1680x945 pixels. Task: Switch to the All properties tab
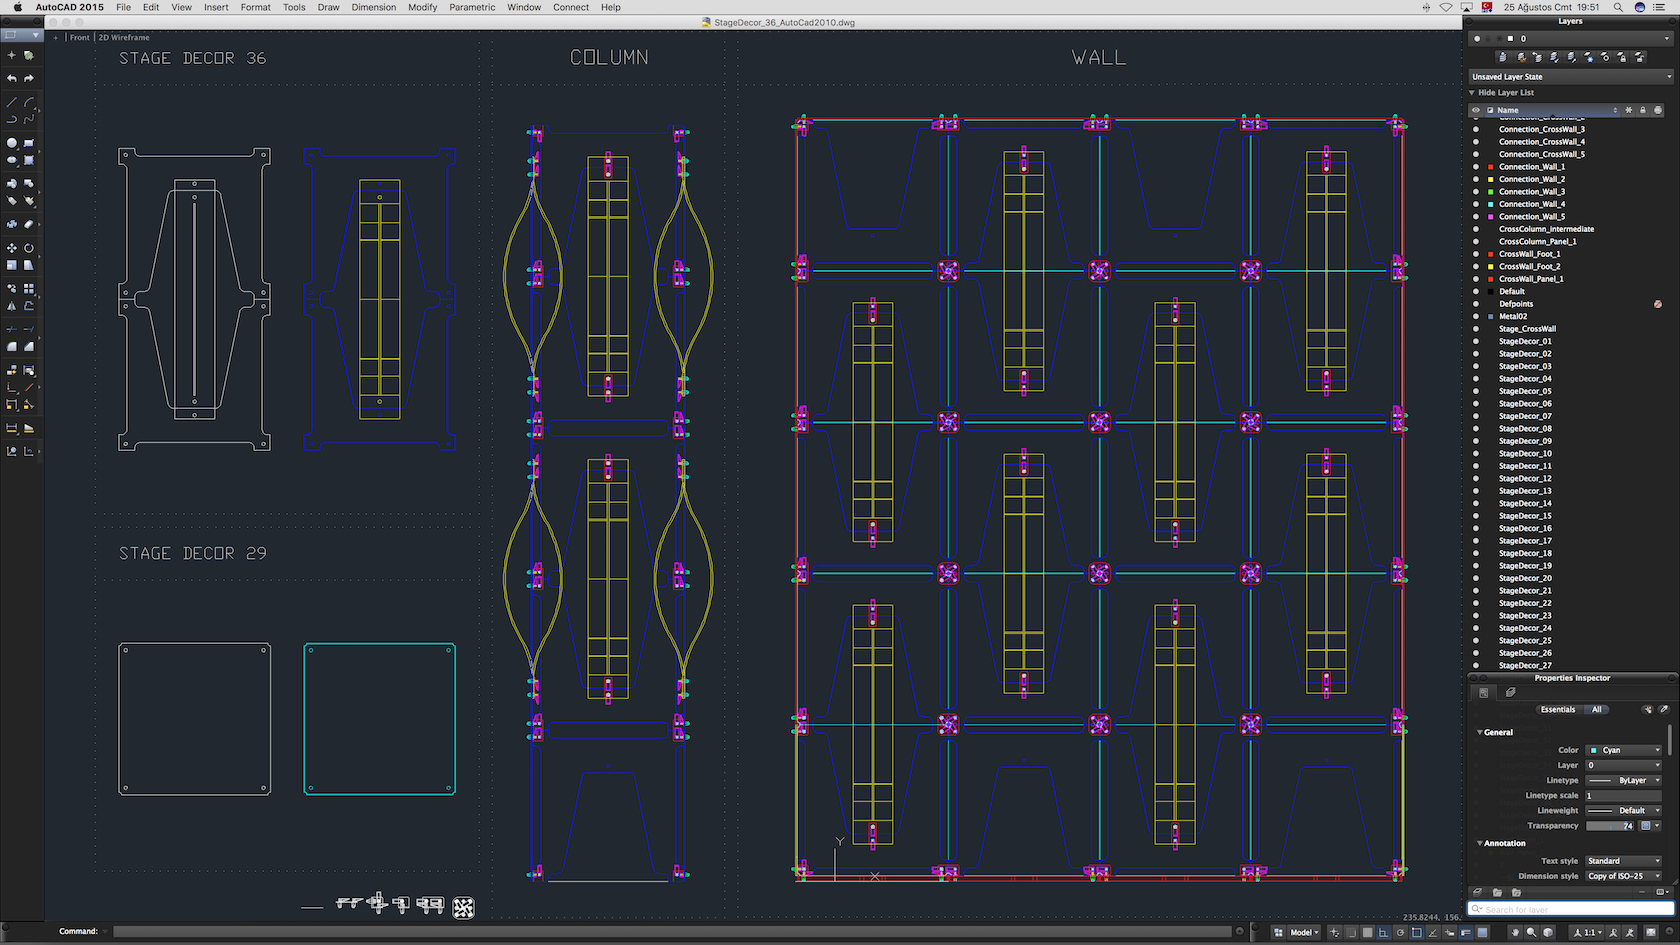coord(1597,709)
